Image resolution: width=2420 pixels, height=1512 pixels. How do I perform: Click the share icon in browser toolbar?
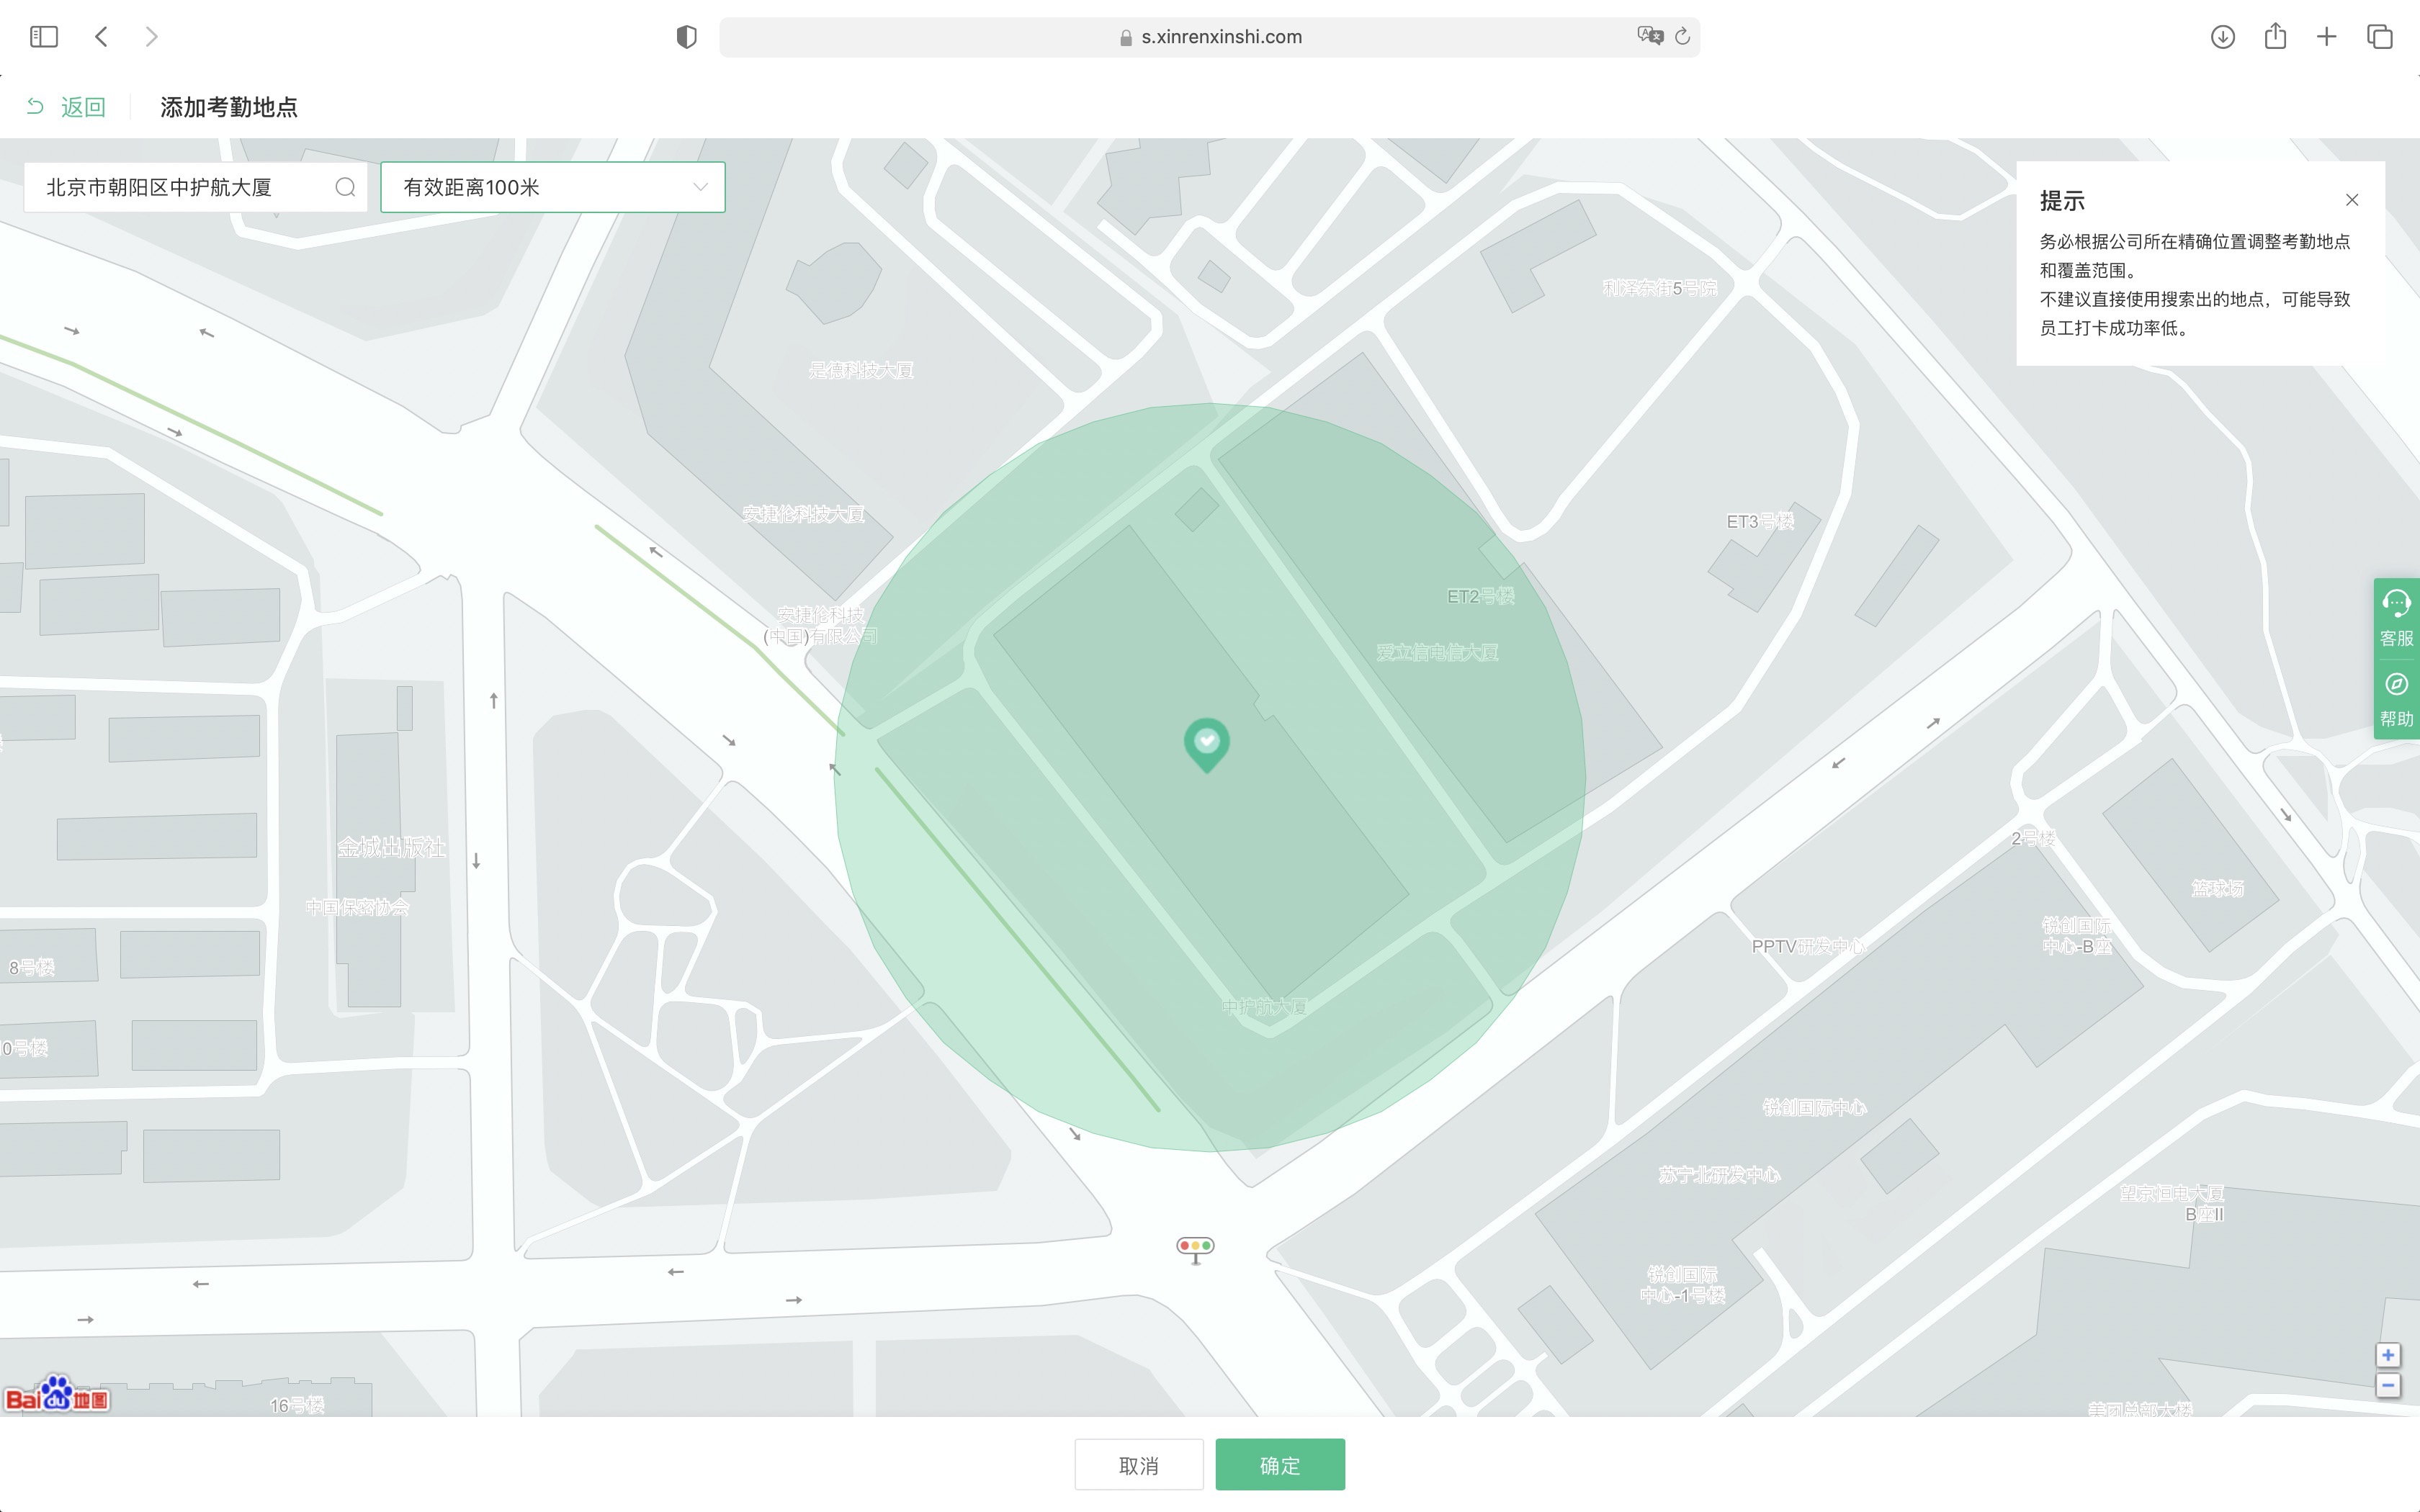coord(2275,36)
